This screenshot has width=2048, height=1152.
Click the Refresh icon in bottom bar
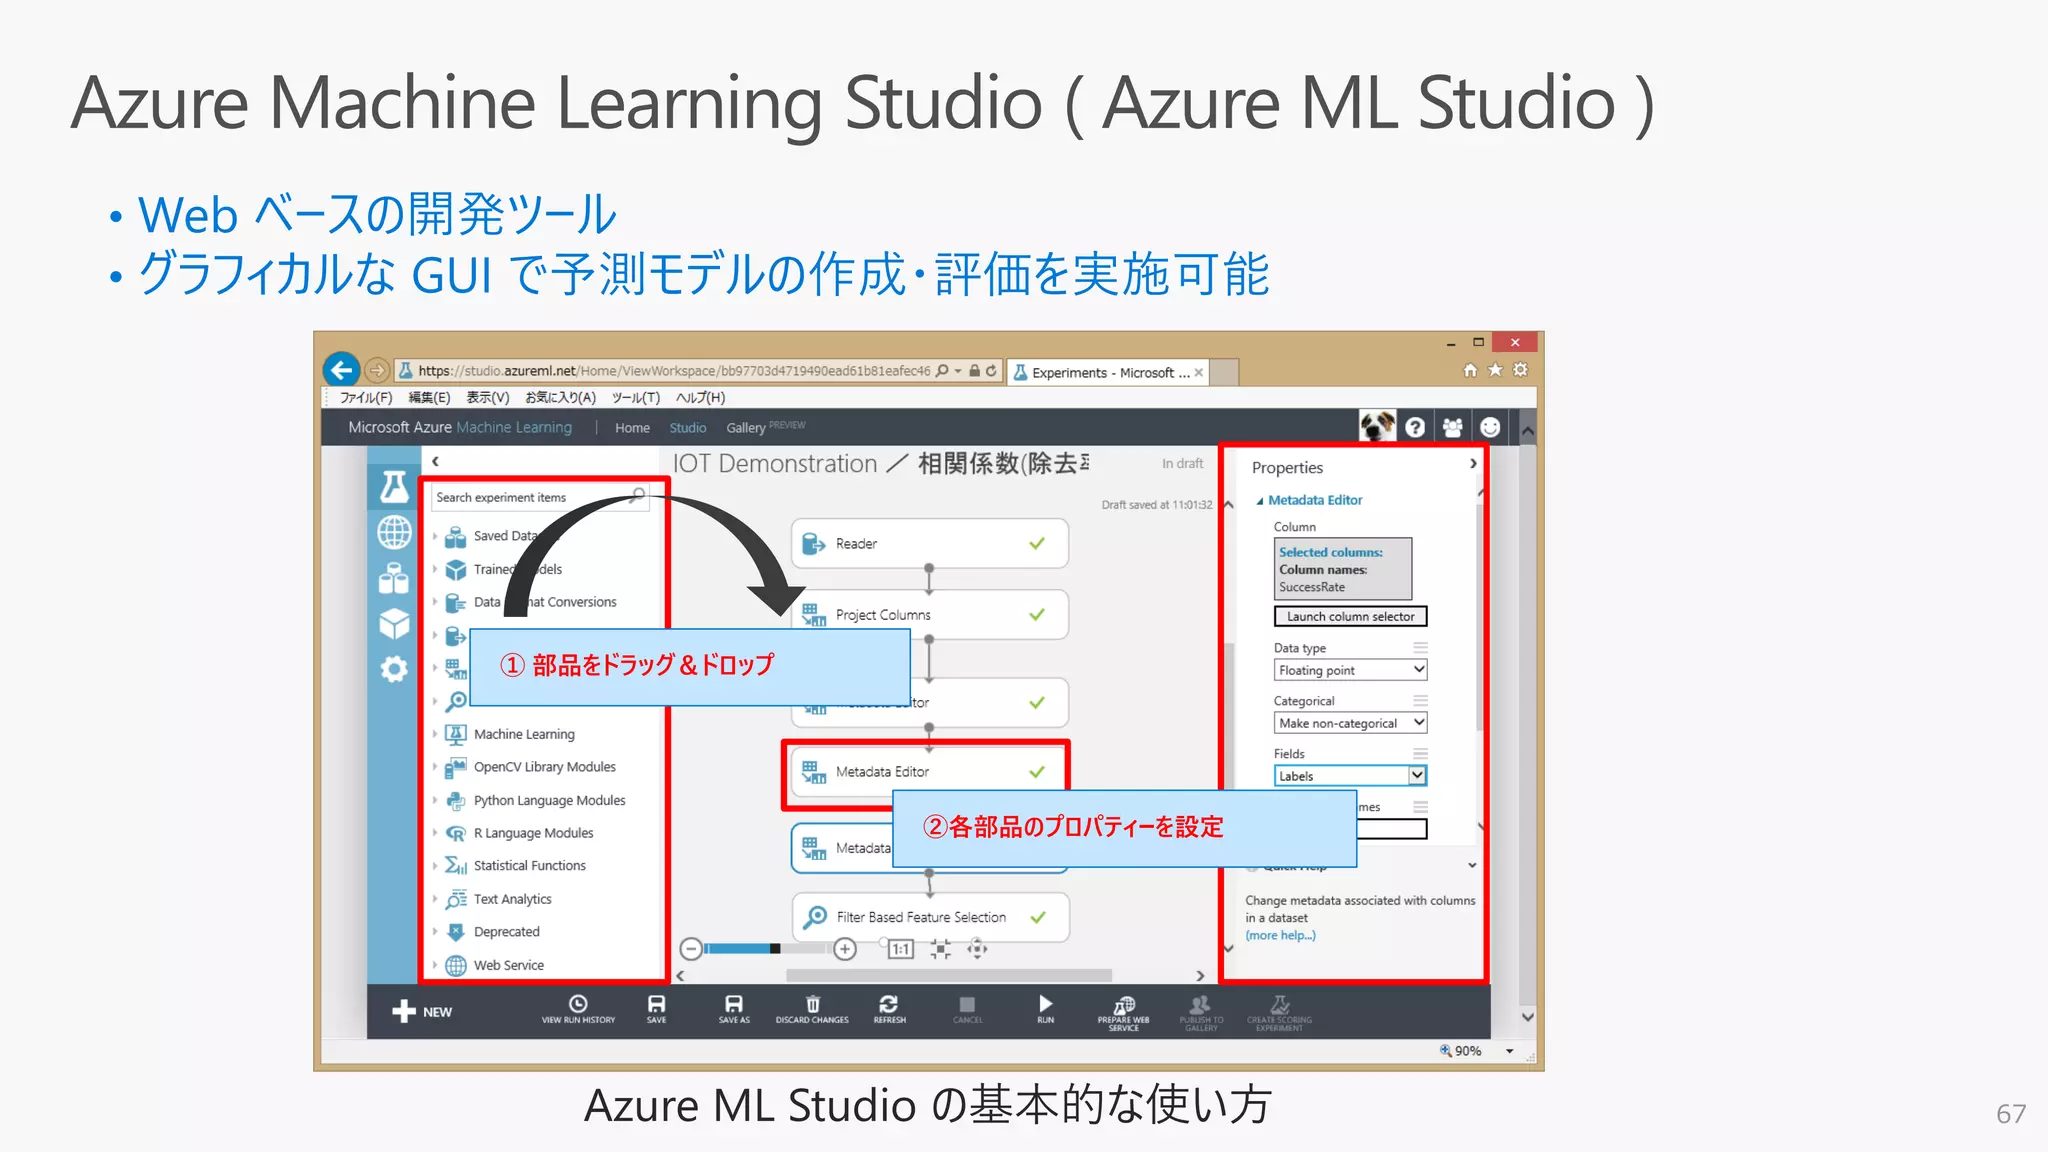(x=889, y=1009)
